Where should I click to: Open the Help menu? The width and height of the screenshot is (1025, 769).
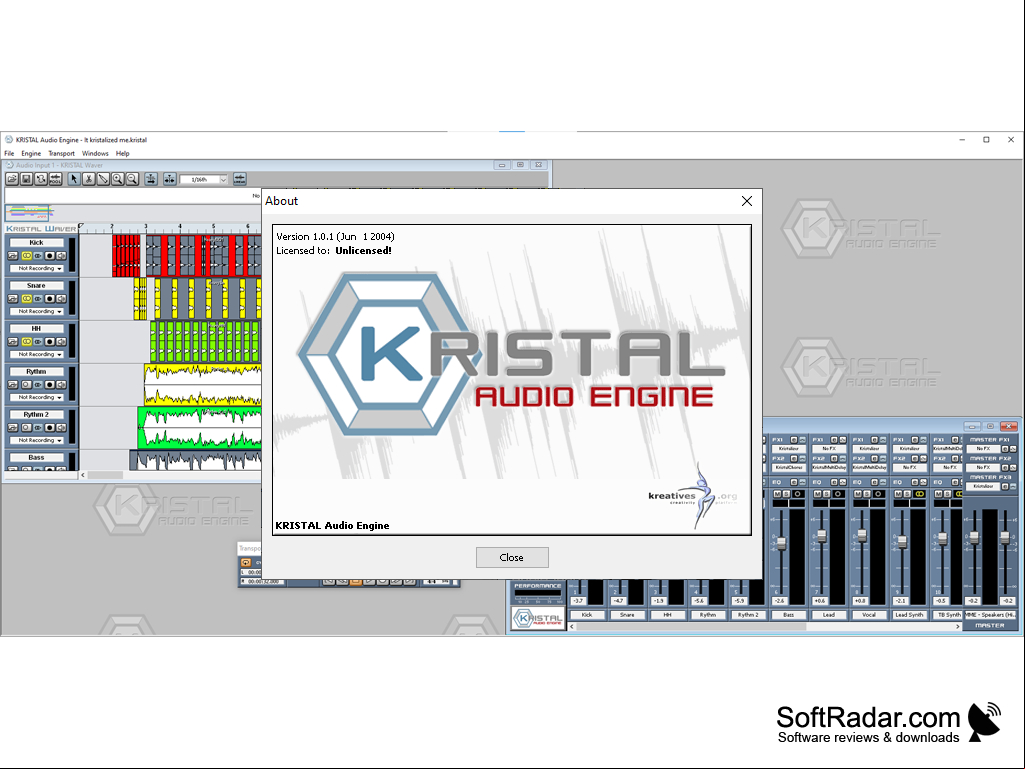click(123, 154)
